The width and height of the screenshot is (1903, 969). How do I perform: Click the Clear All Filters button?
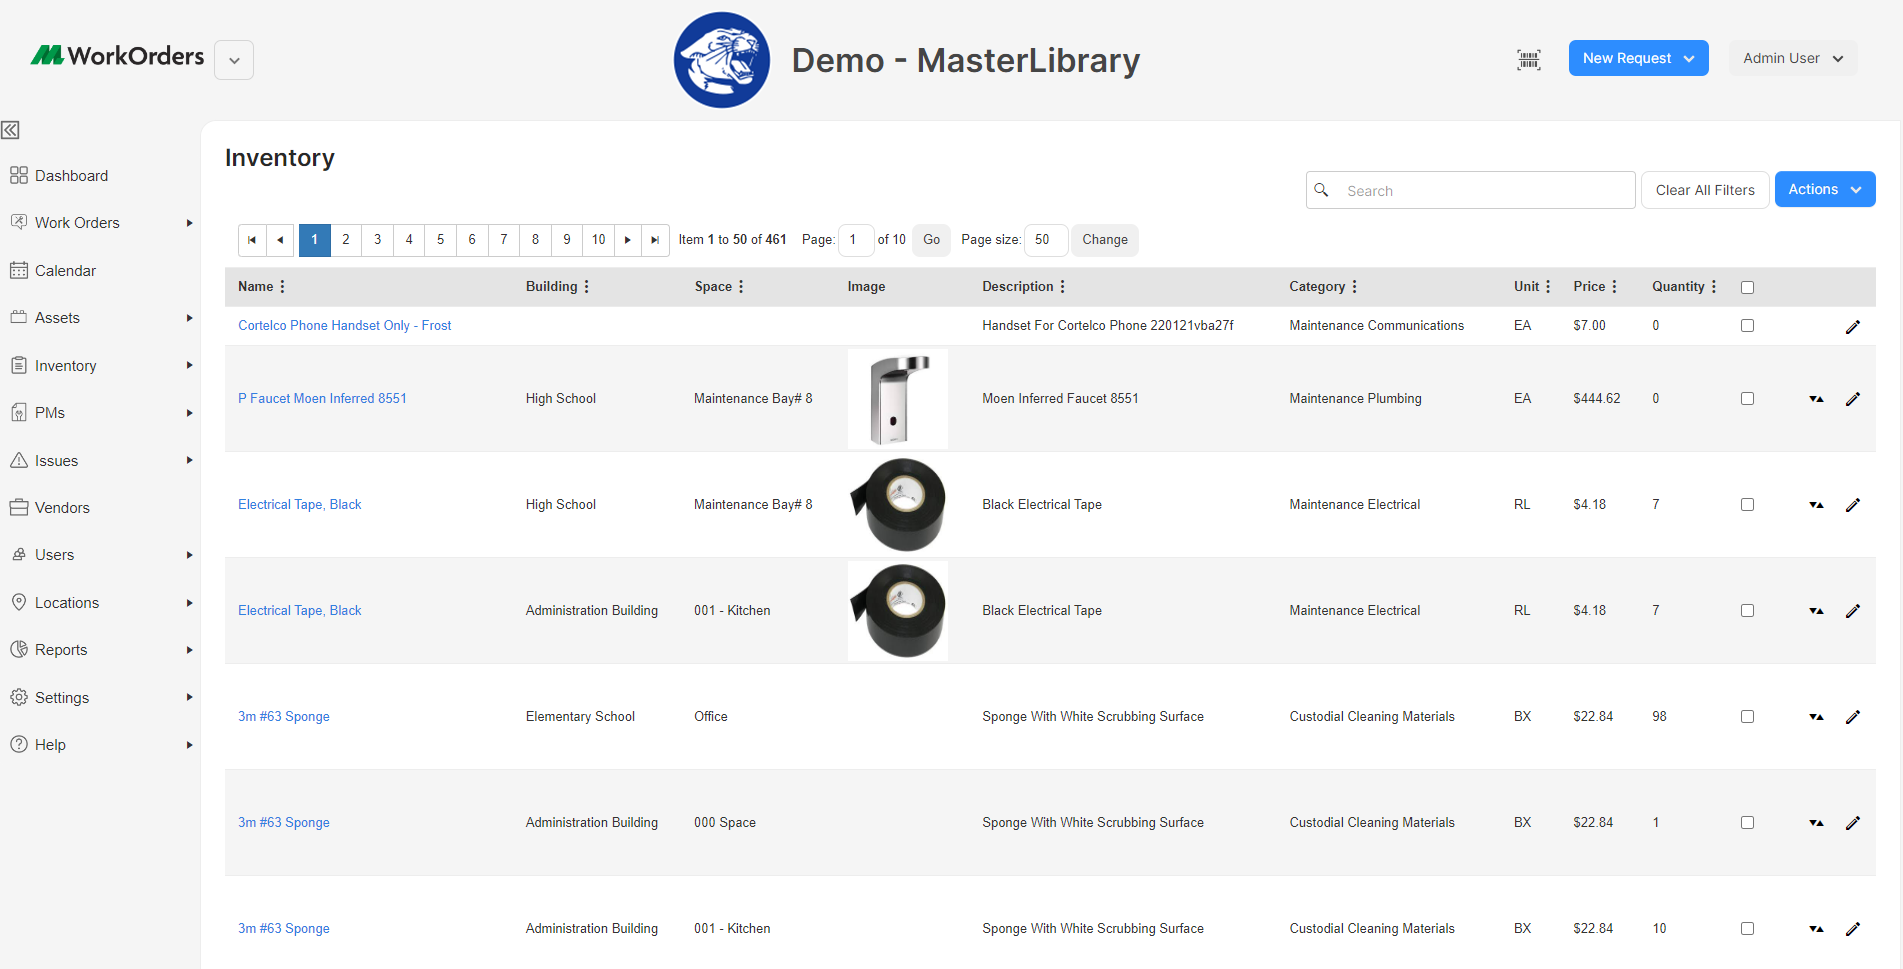click(1704, 190)
